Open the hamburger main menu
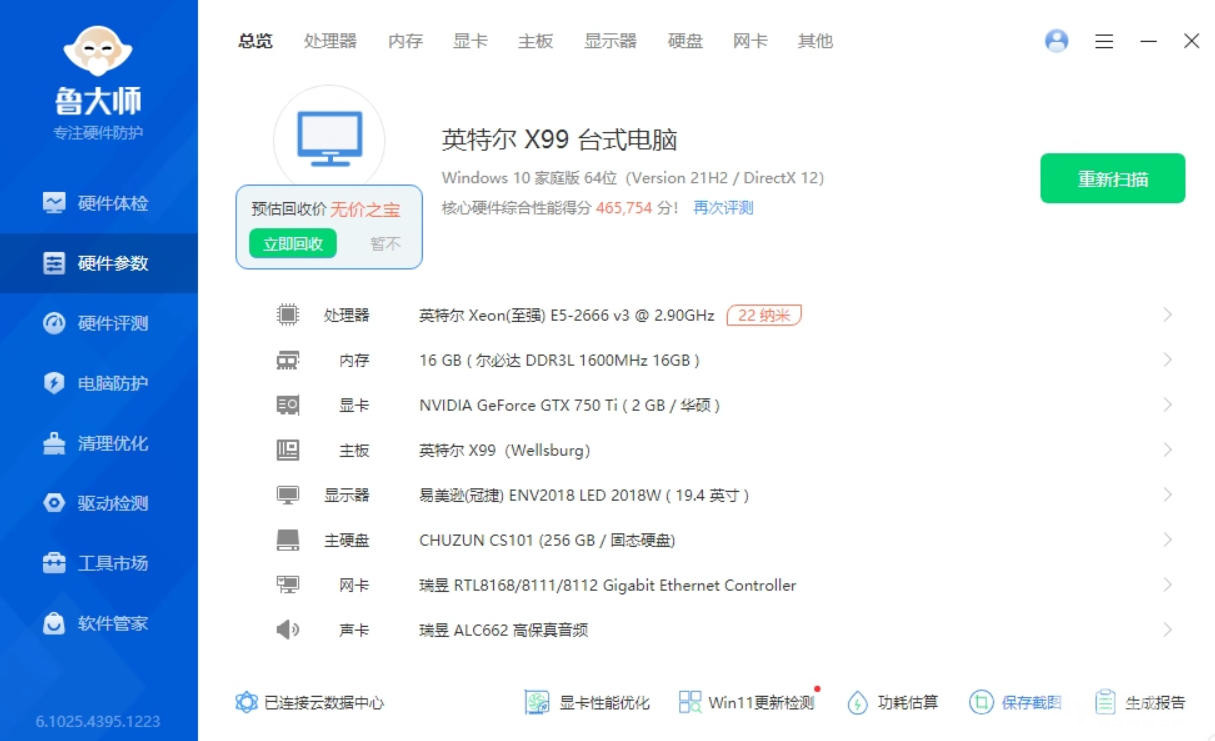 pyautogui.click(x=1104, y=42)
